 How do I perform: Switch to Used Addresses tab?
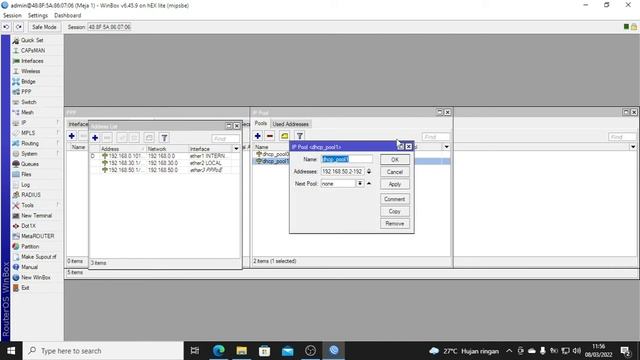pyautogui.click(x=291, y=124)
